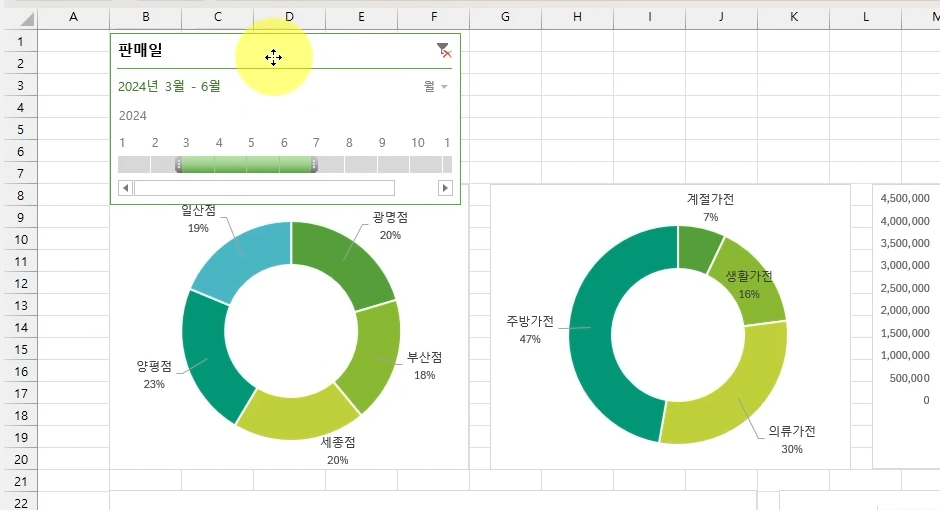Click the 주방가전 47% data label
Screen dimensions: 940x510
pyautogui.click(x=530, y=330)
